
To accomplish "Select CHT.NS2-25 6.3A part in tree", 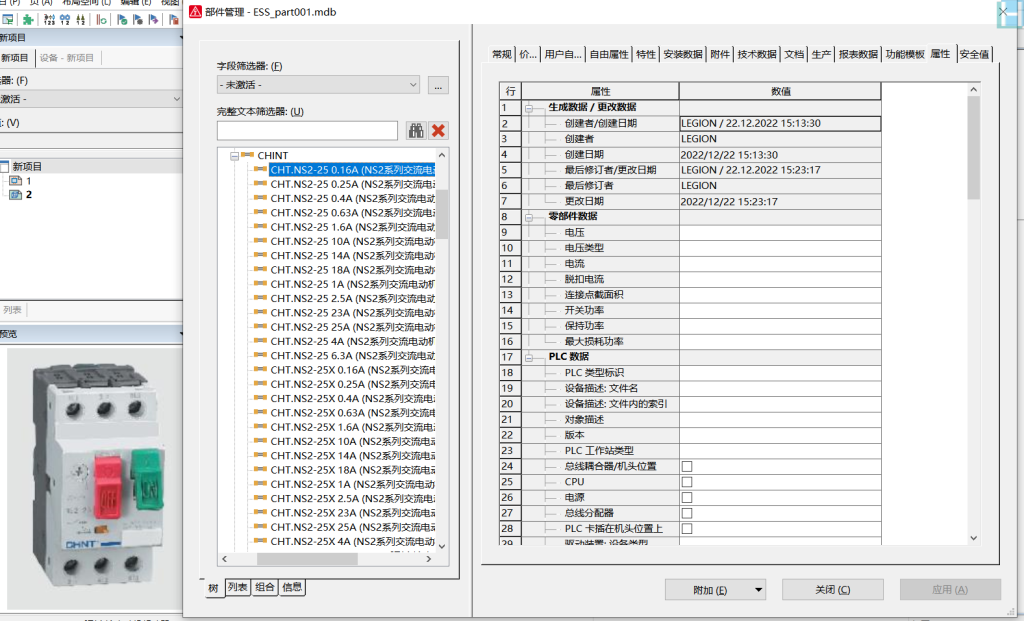I will pos(352,355).
